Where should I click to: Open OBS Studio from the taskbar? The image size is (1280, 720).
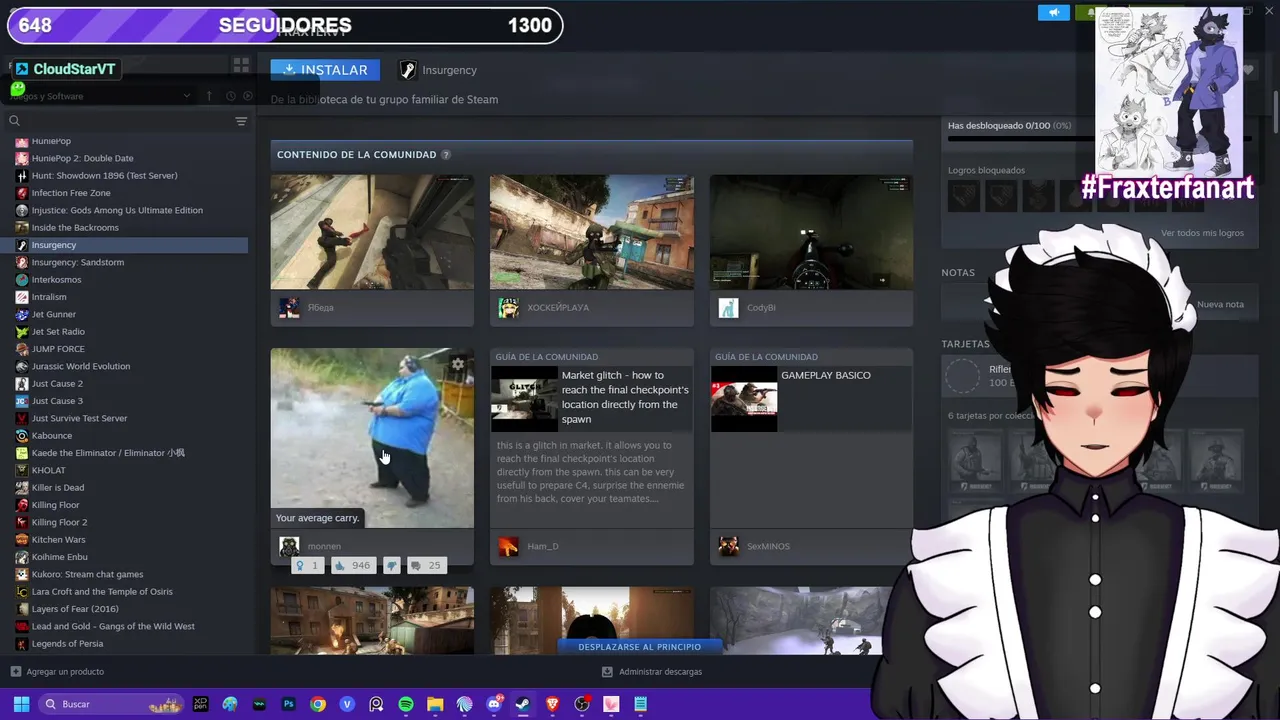tap(581, 704)
